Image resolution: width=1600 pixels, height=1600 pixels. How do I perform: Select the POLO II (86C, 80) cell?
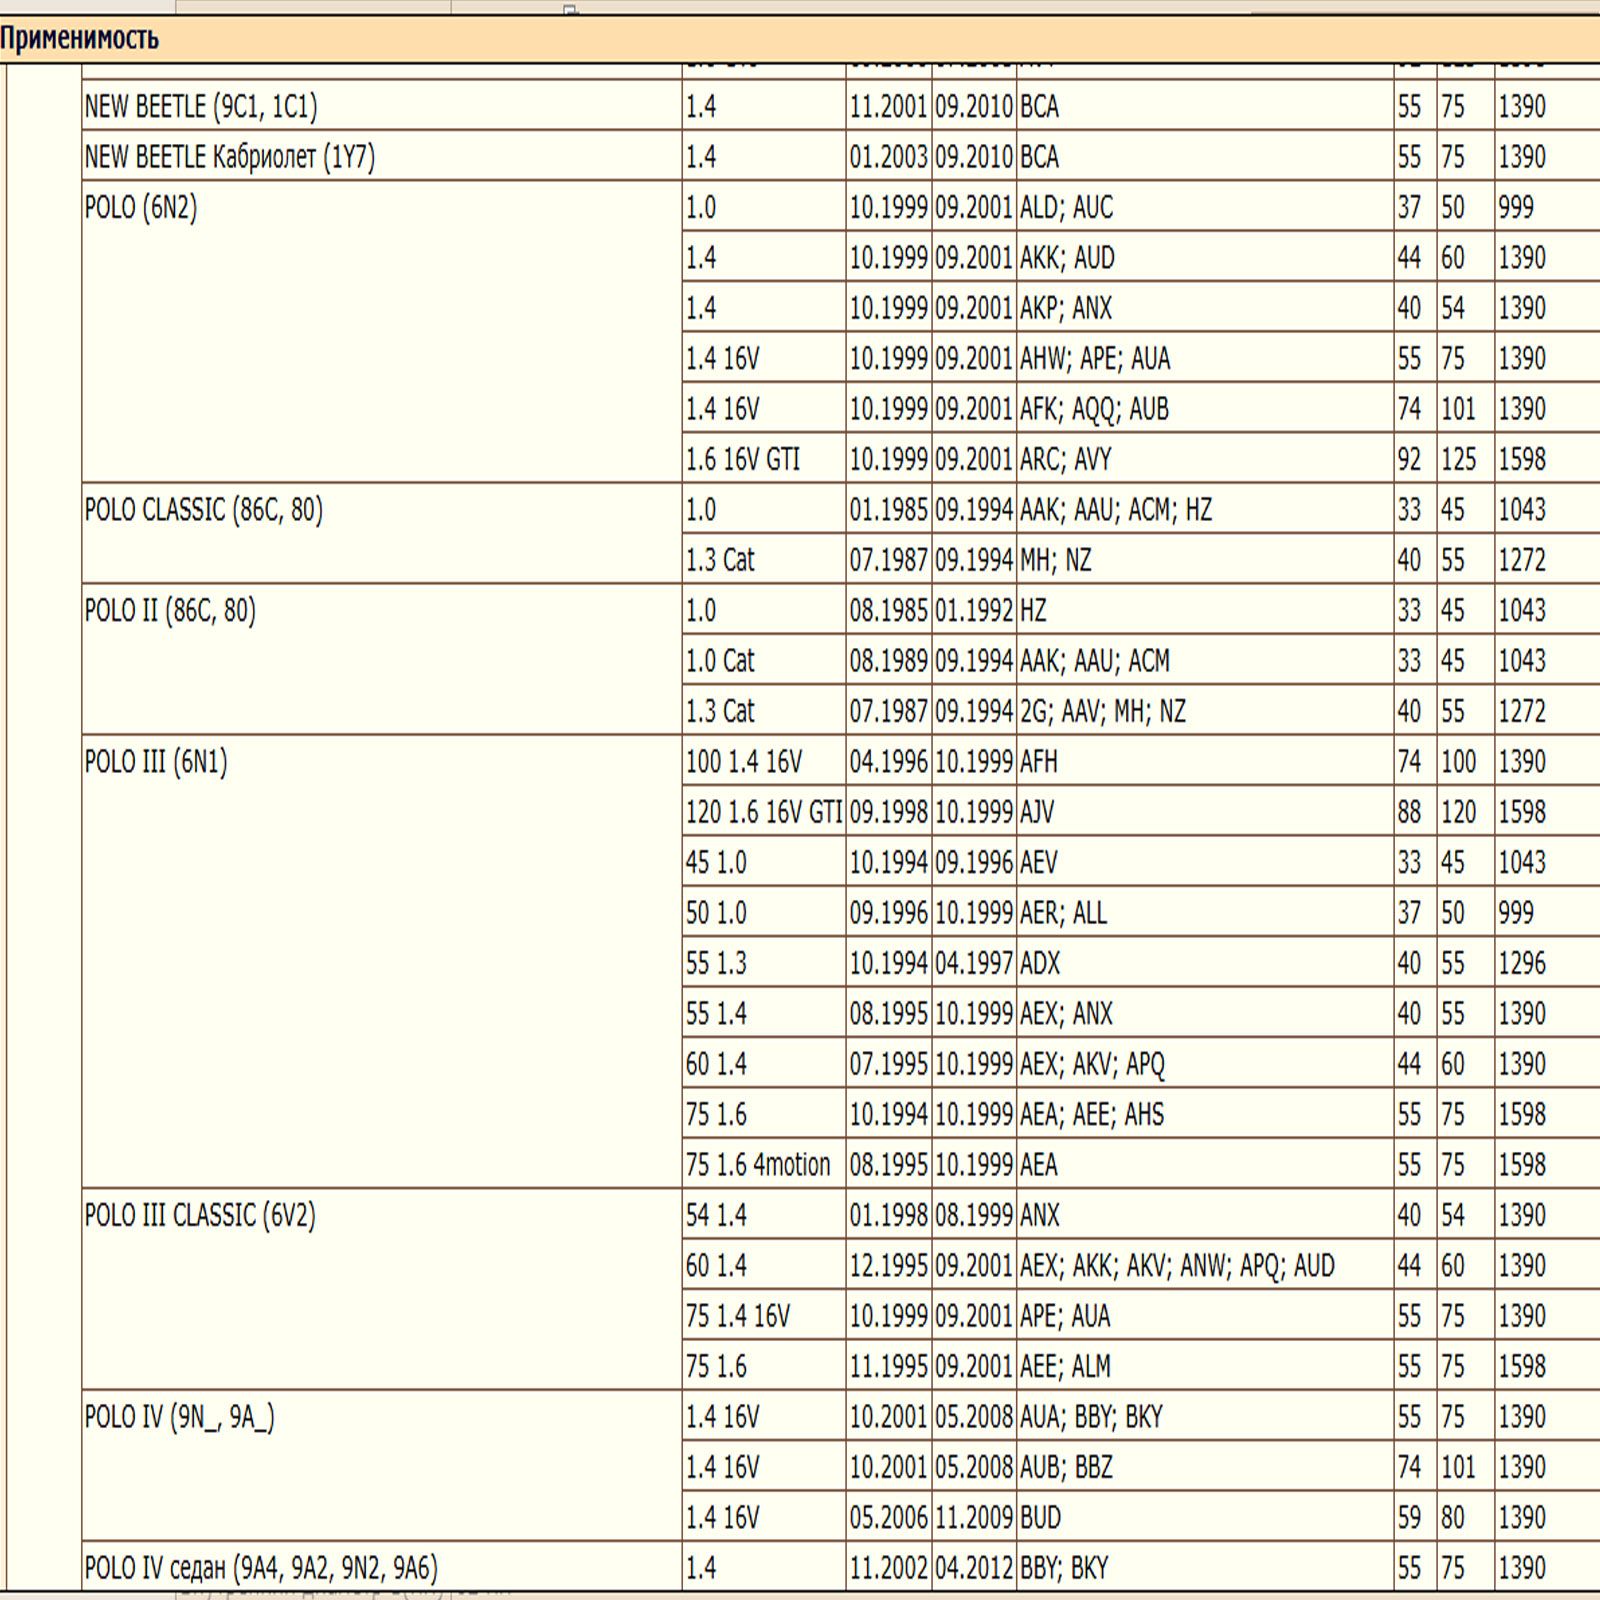pos(170,610)
